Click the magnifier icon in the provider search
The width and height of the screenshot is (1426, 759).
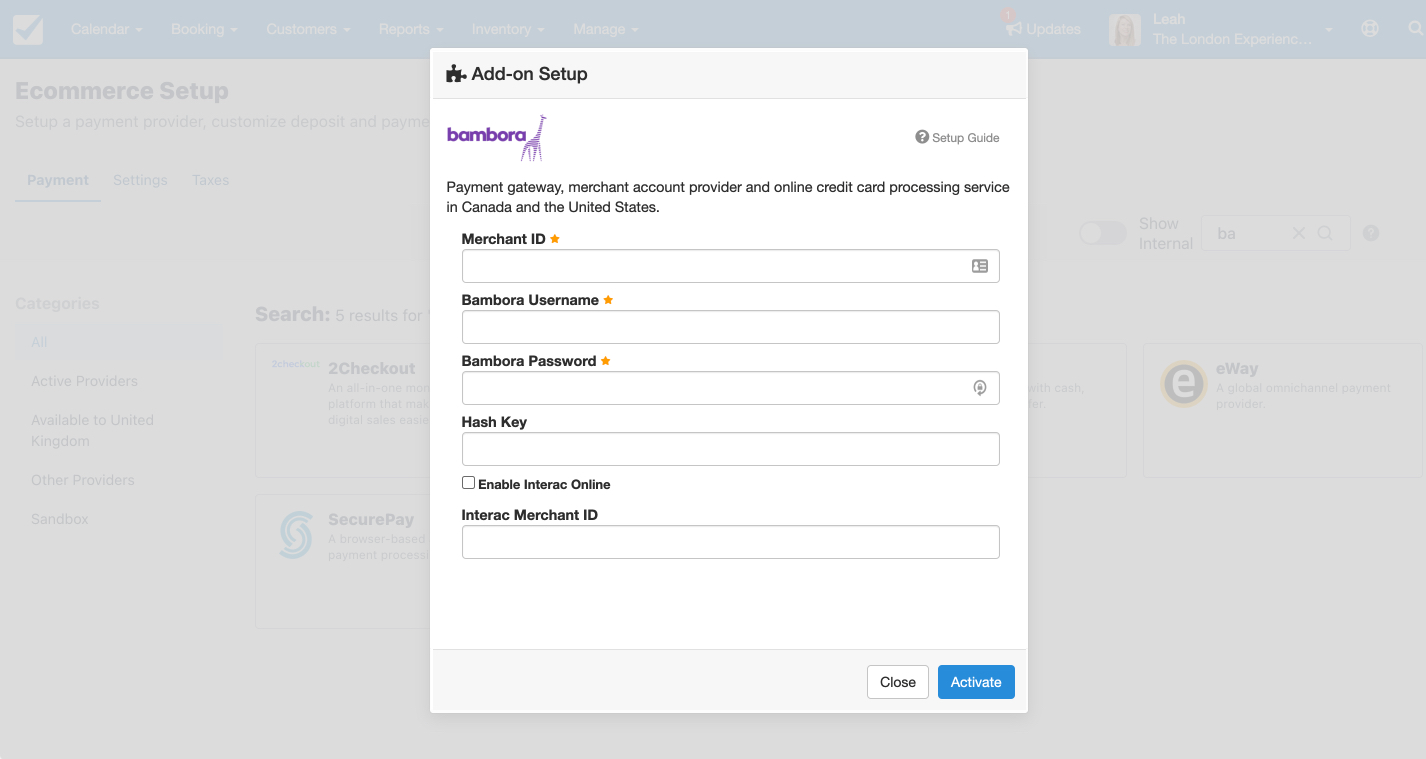tap(1325, 233)
